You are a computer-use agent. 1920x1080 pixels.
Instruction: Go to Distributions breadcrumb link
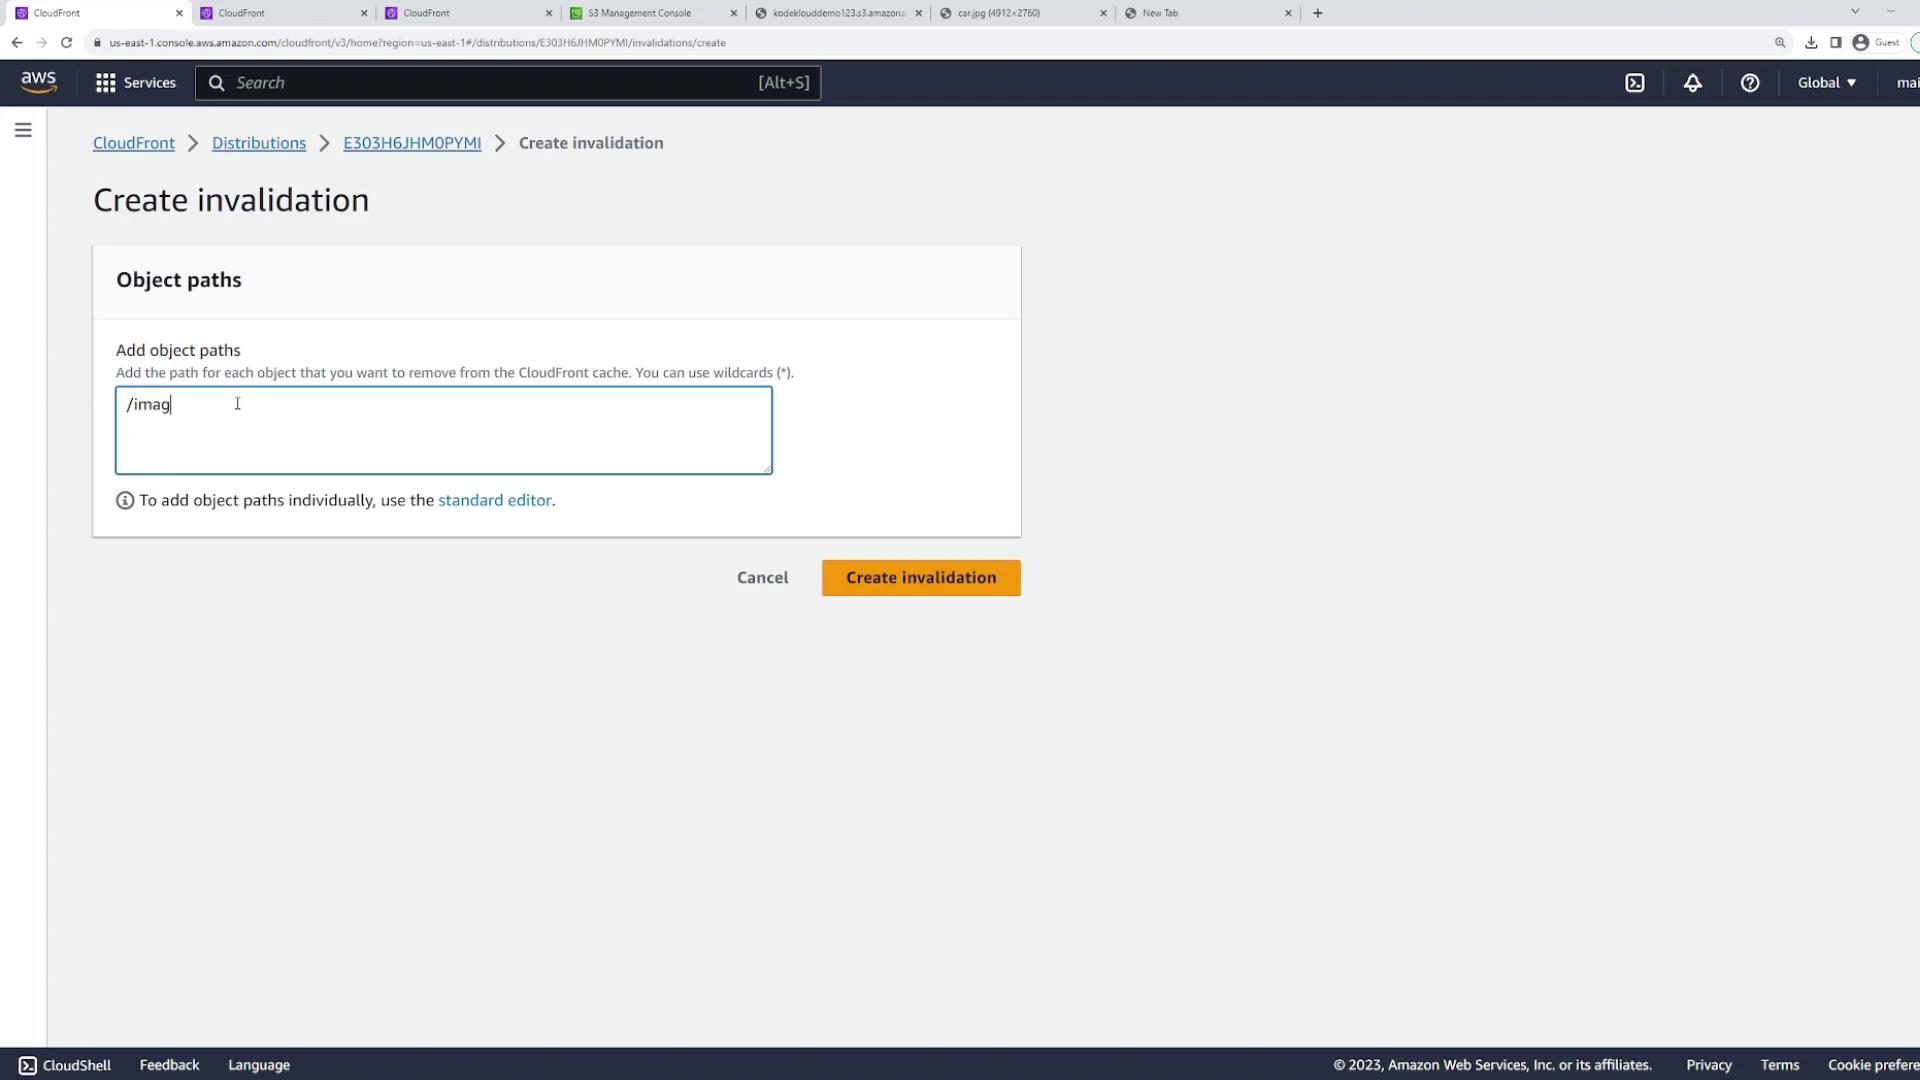(259, 143)
